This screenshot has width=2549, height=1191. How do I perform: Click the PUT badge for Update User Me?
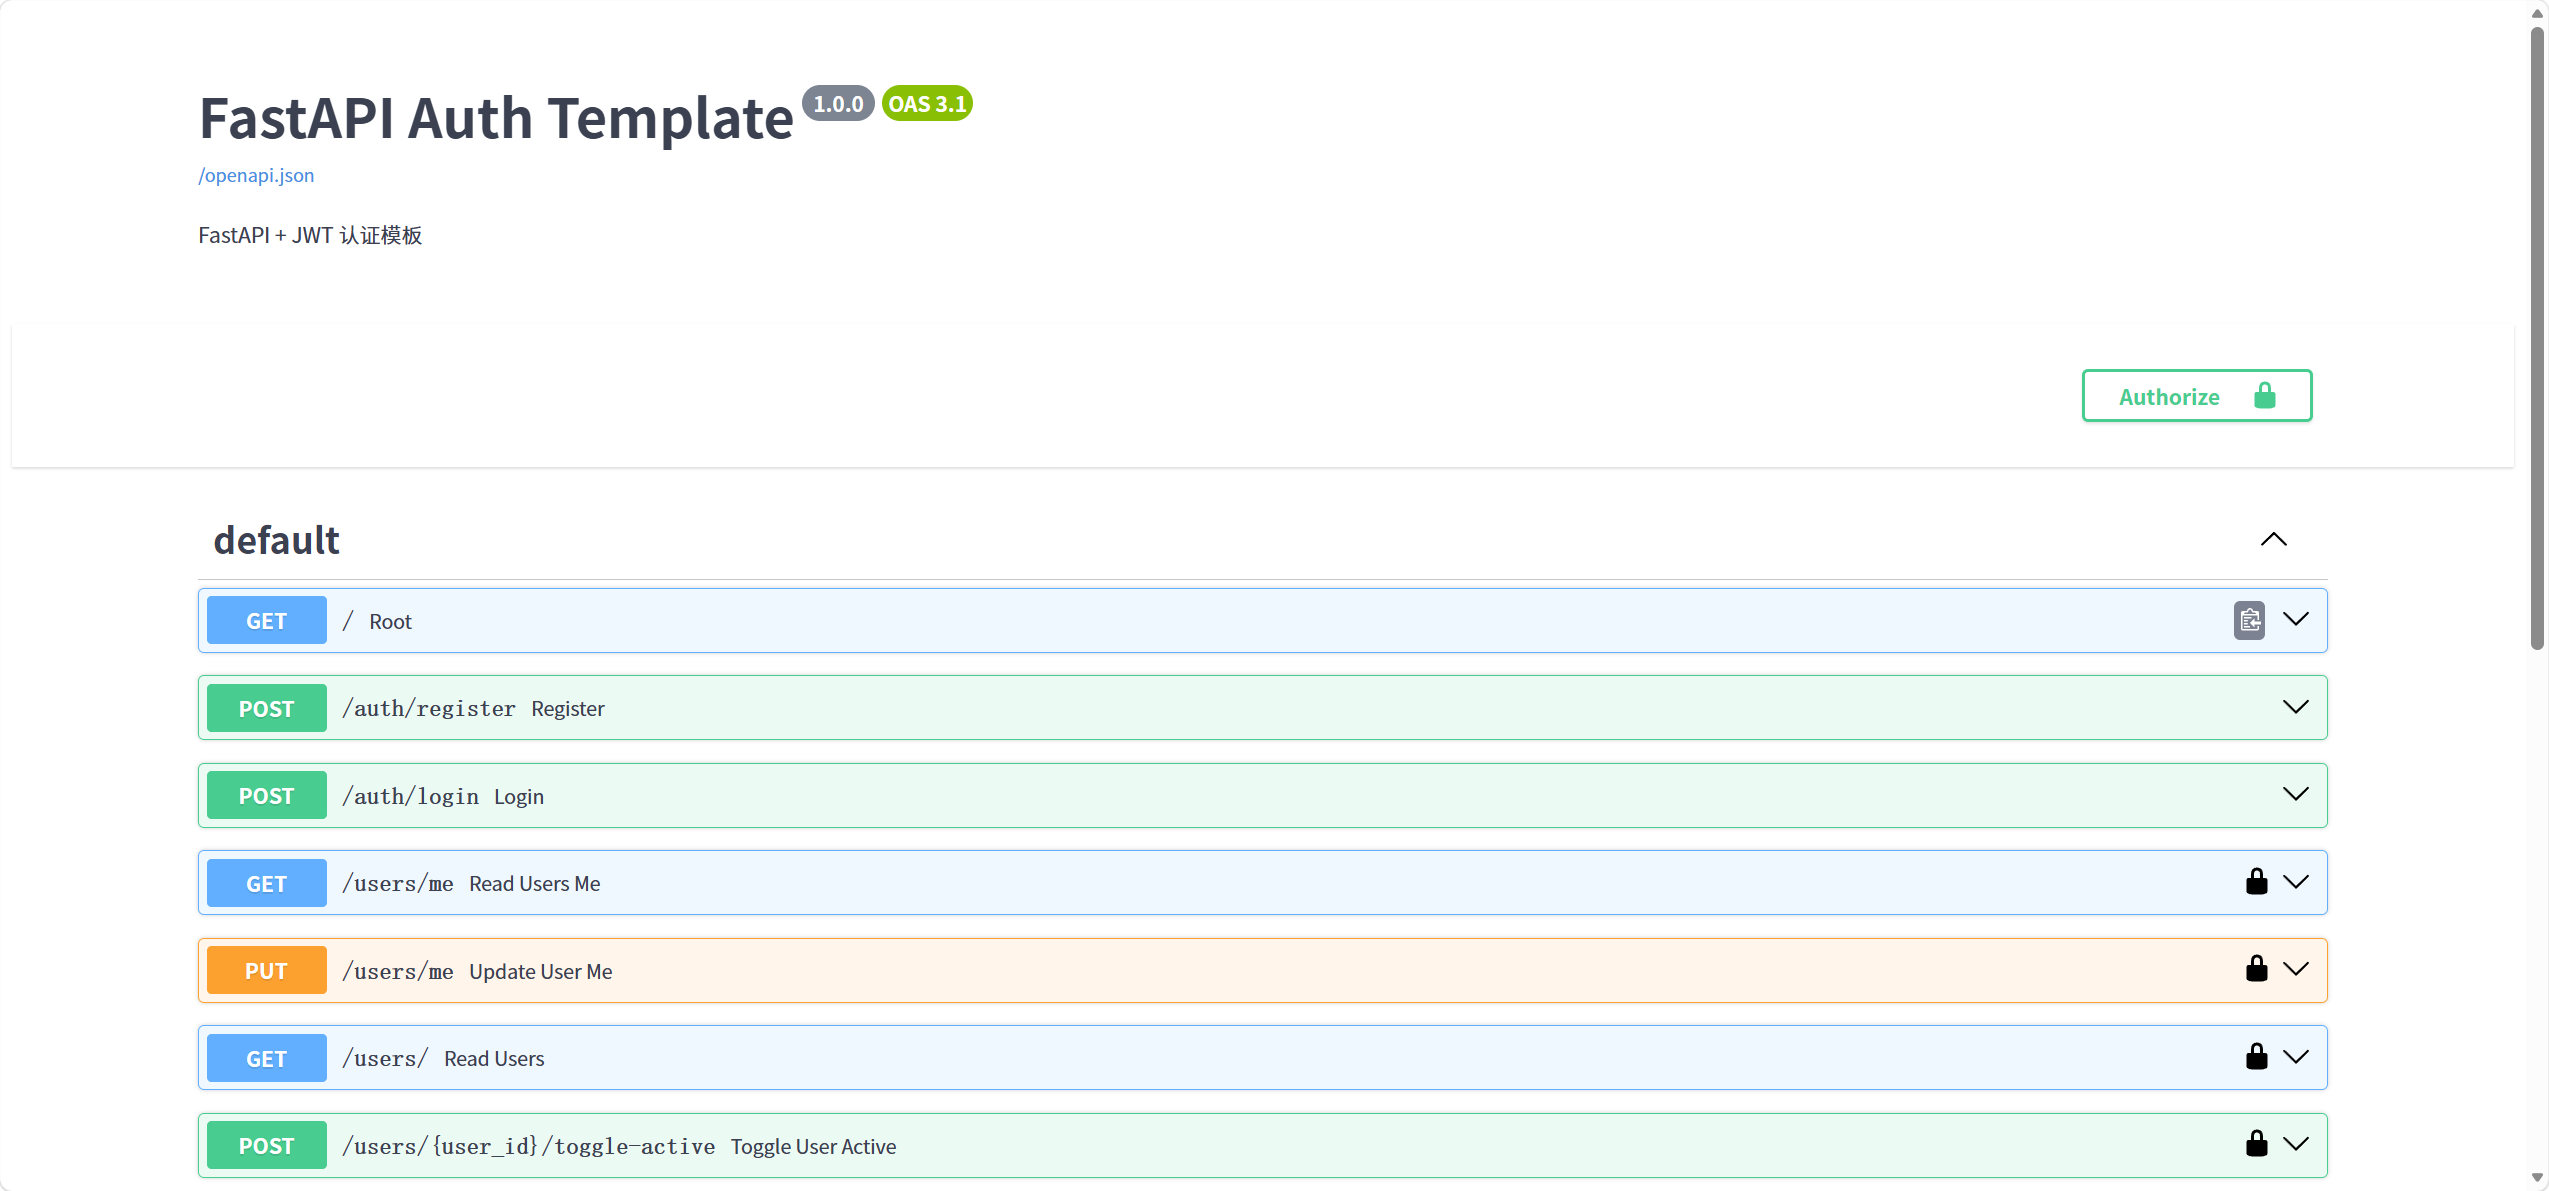(x=267, y=971)
